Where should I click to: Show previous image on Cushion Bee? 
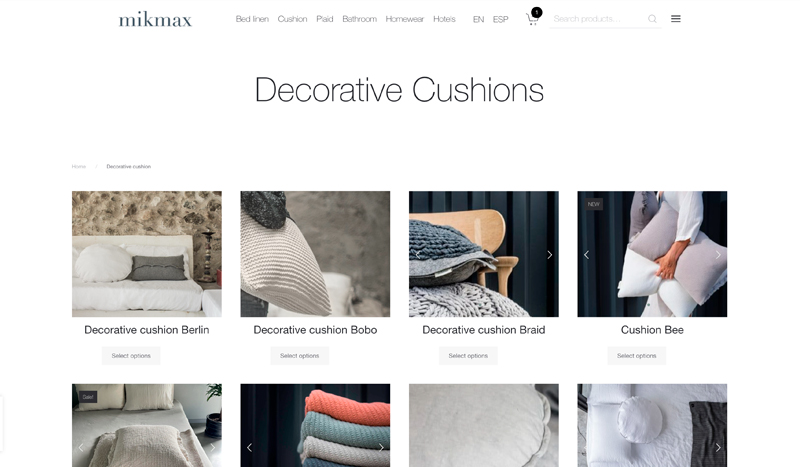586,255
